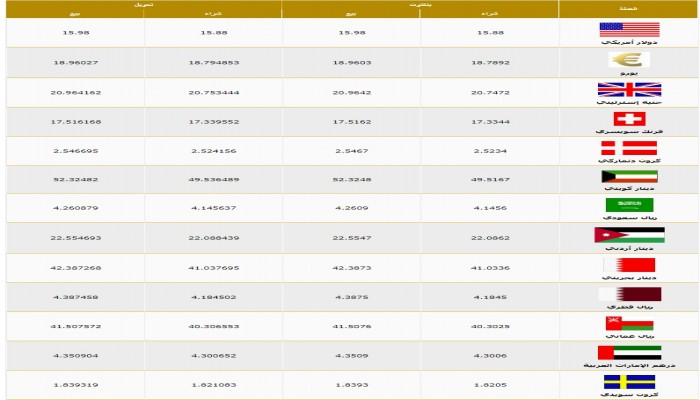Click the Swiss franc value 17.339552
Image resolution: width=700 pixels, height=400 pixels.
(x=214, y=122)
